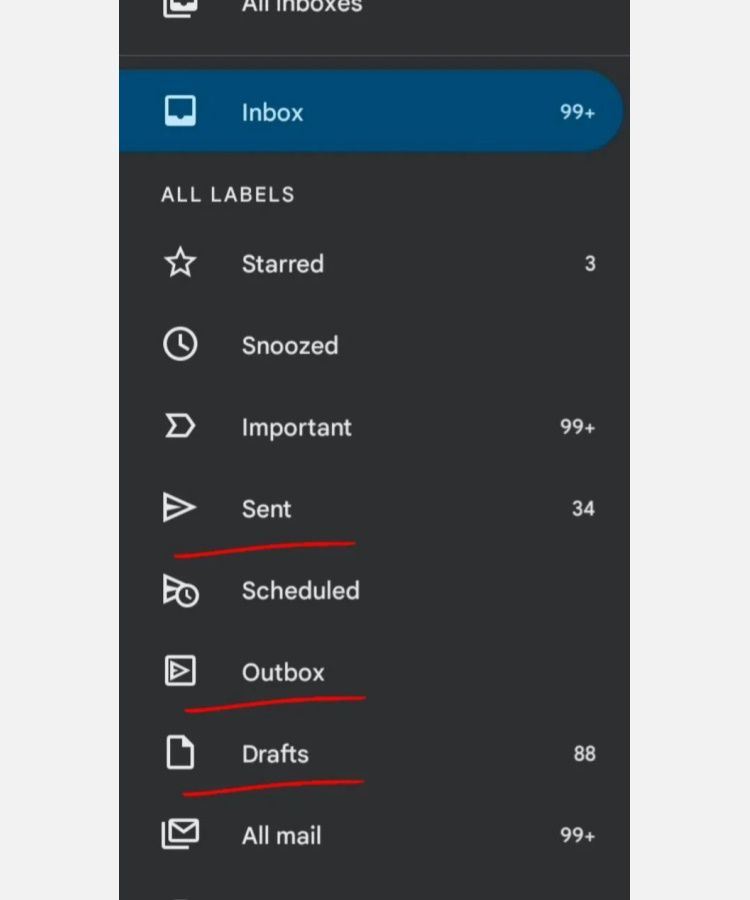
Task: Open the Starred label
Action: (374, 263)
